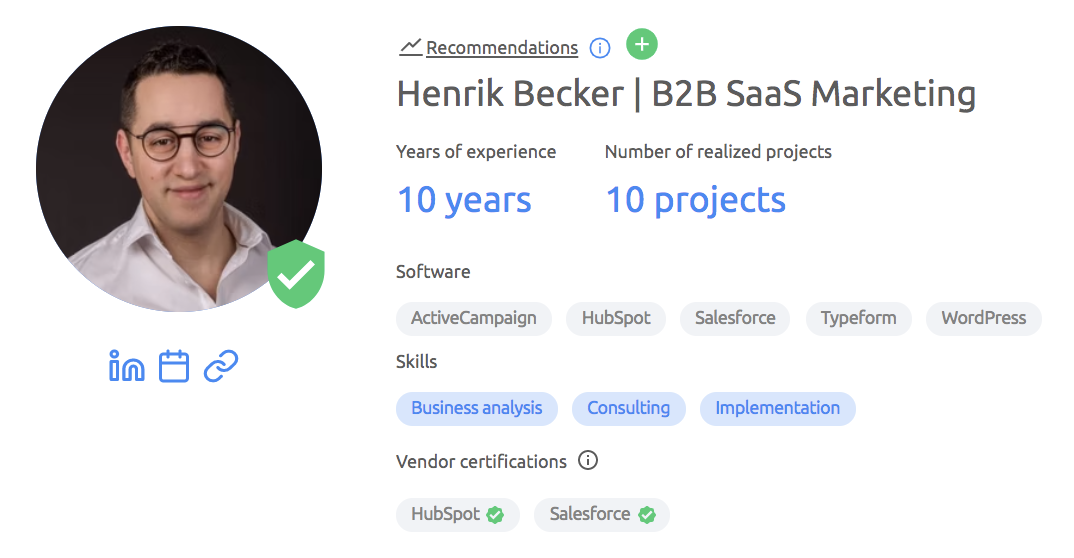Image resolution: width=1074 pixels, height=558 pixels.
Task: Select the Implementation skill tag
Action: pyautogui.click(x=777, y=408)
